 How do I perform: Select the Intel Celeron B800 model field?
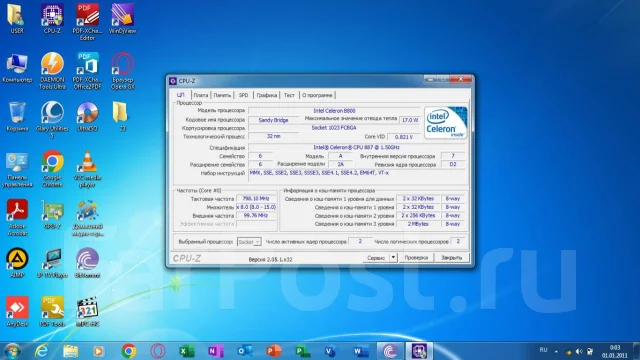tap(334, 111)
